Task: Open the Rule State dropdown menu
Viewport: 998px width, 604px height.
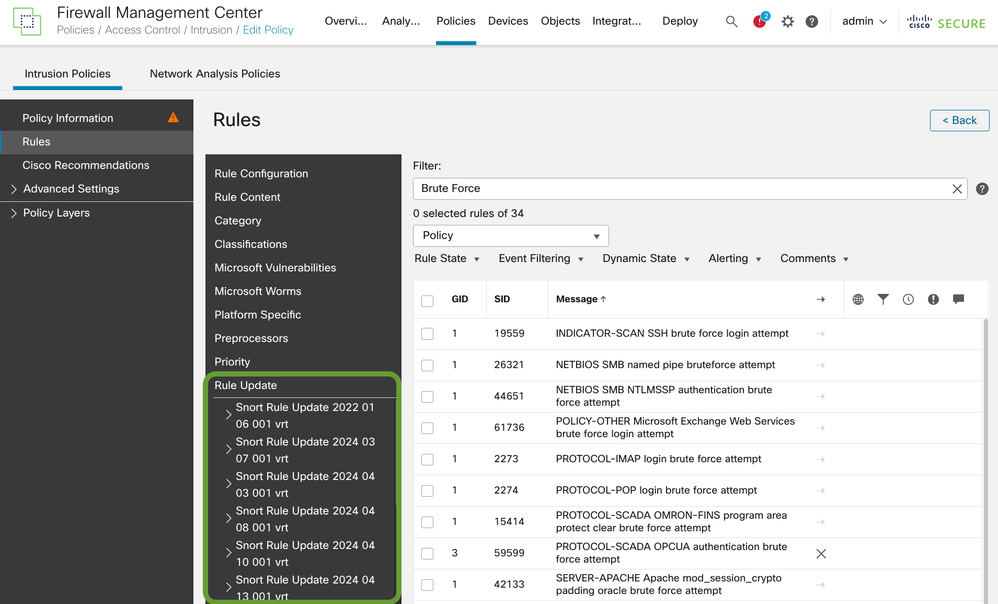Action: coord(447,258)
